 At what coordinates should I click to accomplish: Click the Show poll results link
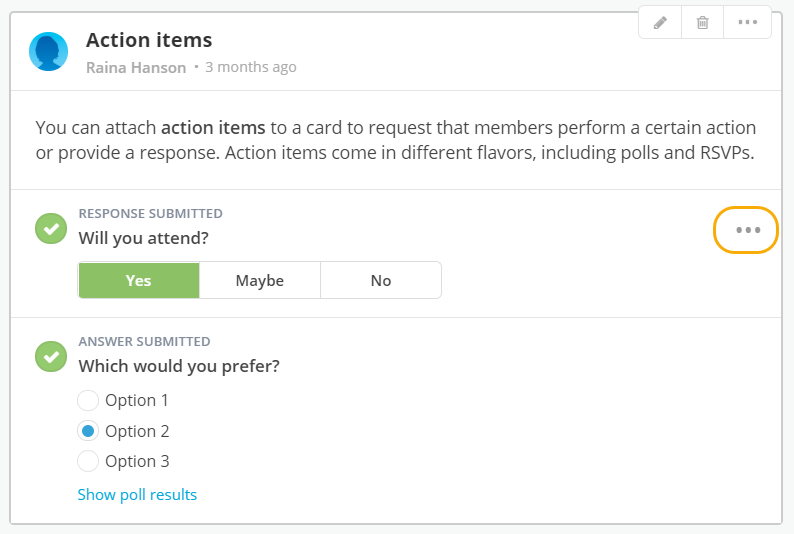coord(137,495)
